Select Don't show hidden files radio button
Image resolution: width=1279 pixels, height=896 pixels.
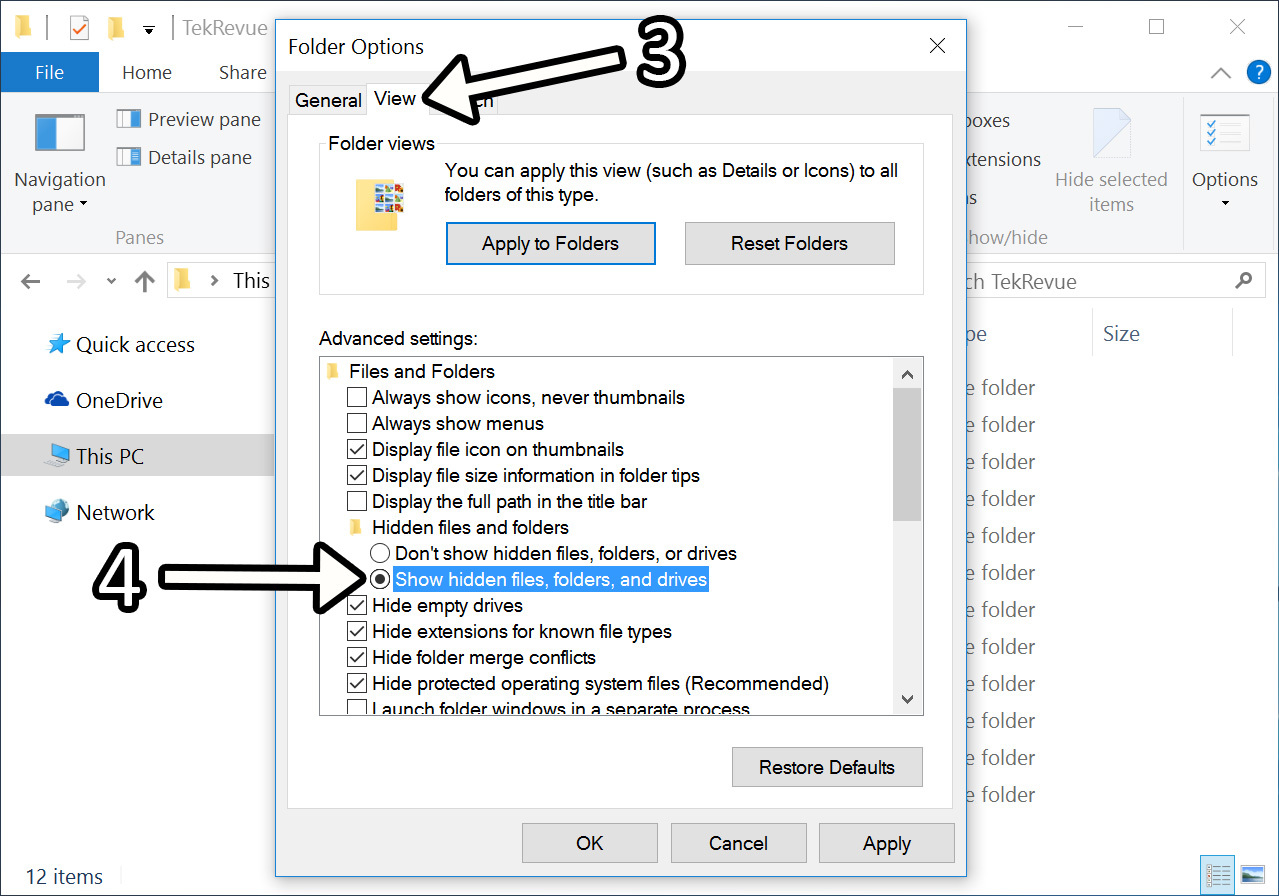click(x=380, y=553)
